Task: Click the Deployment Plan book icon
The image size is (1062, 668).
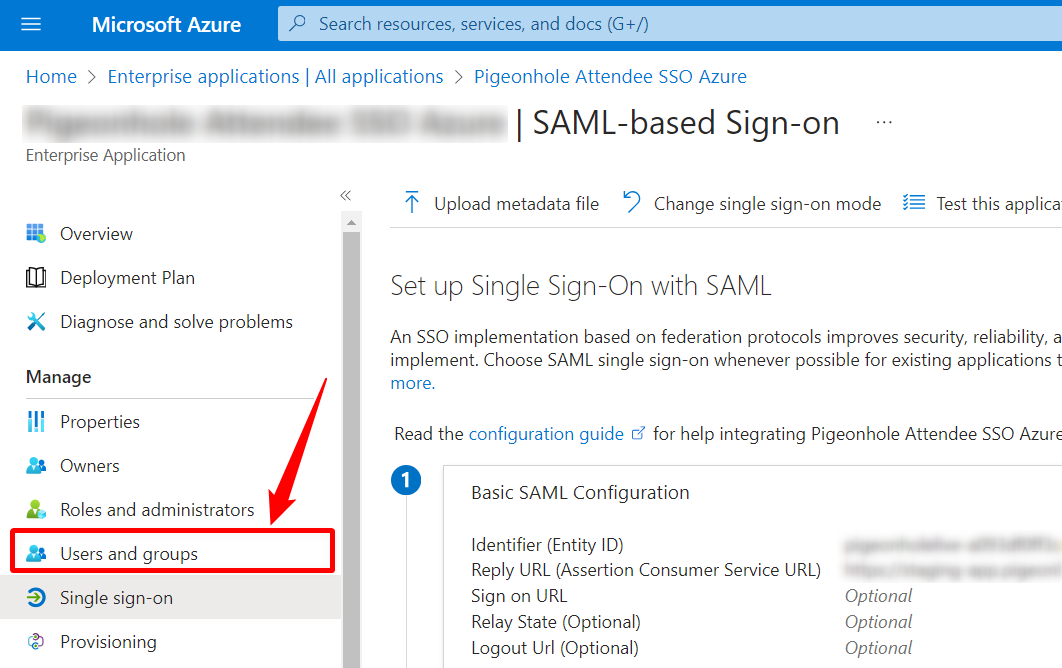Action: [36, 278]
